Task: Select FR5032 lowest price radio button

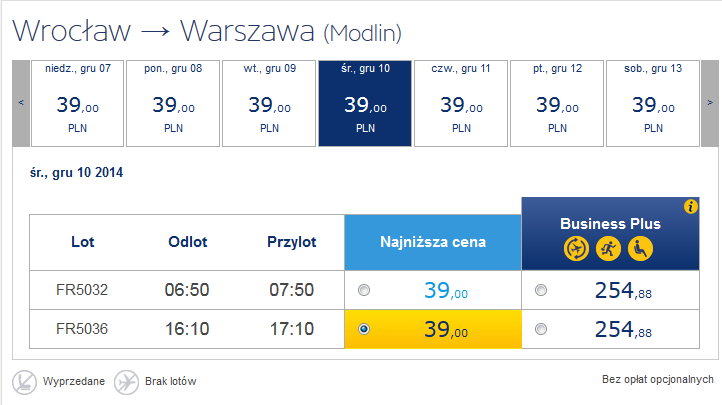Action: tap(364, 290)
